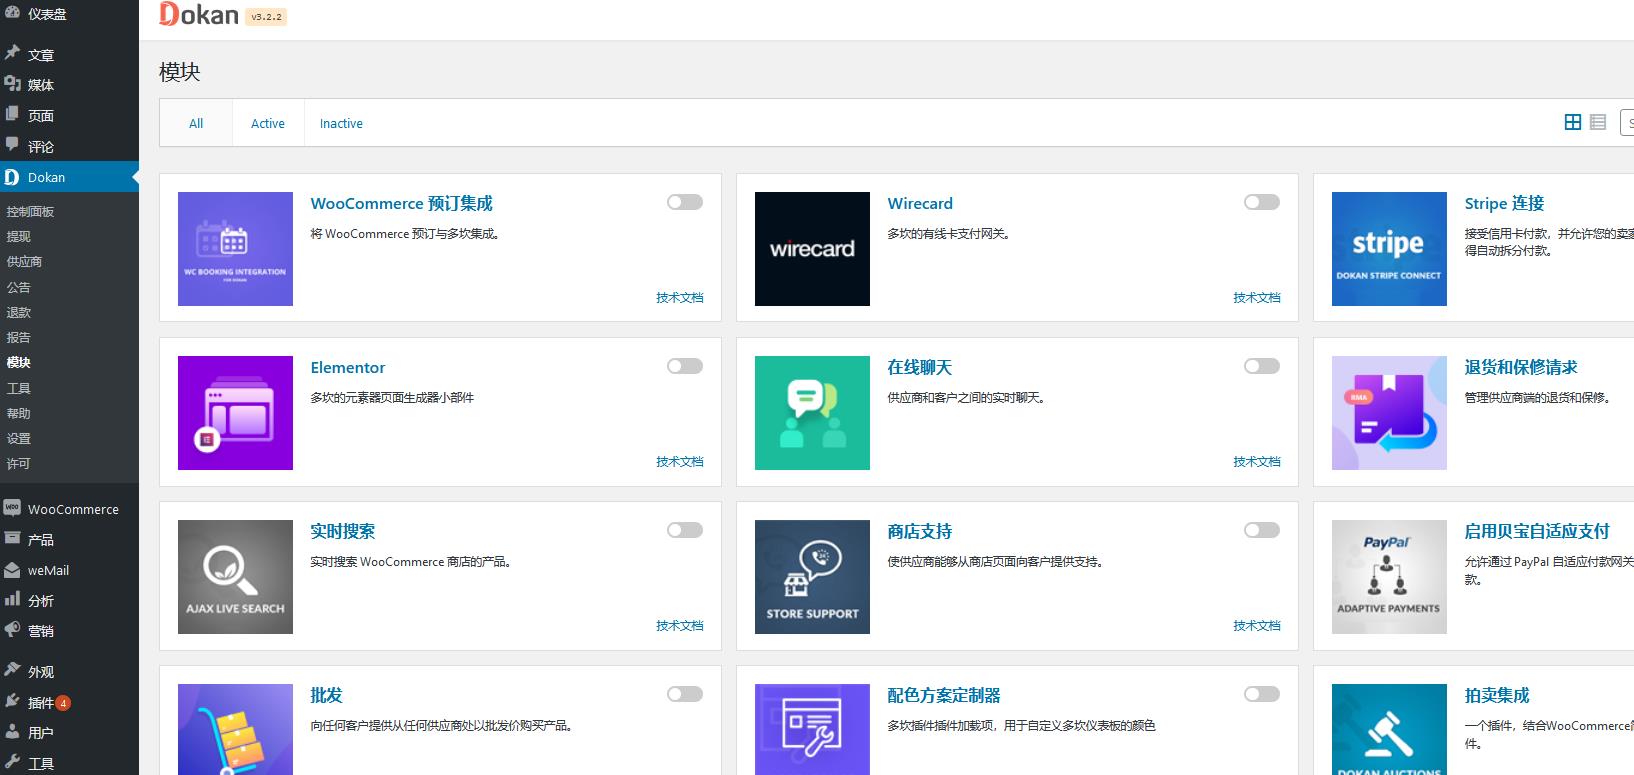Image resolution: width=1634 pixels, height=775 pixels.
Task: Click the Elementor module icon
Action: [235, 413]
